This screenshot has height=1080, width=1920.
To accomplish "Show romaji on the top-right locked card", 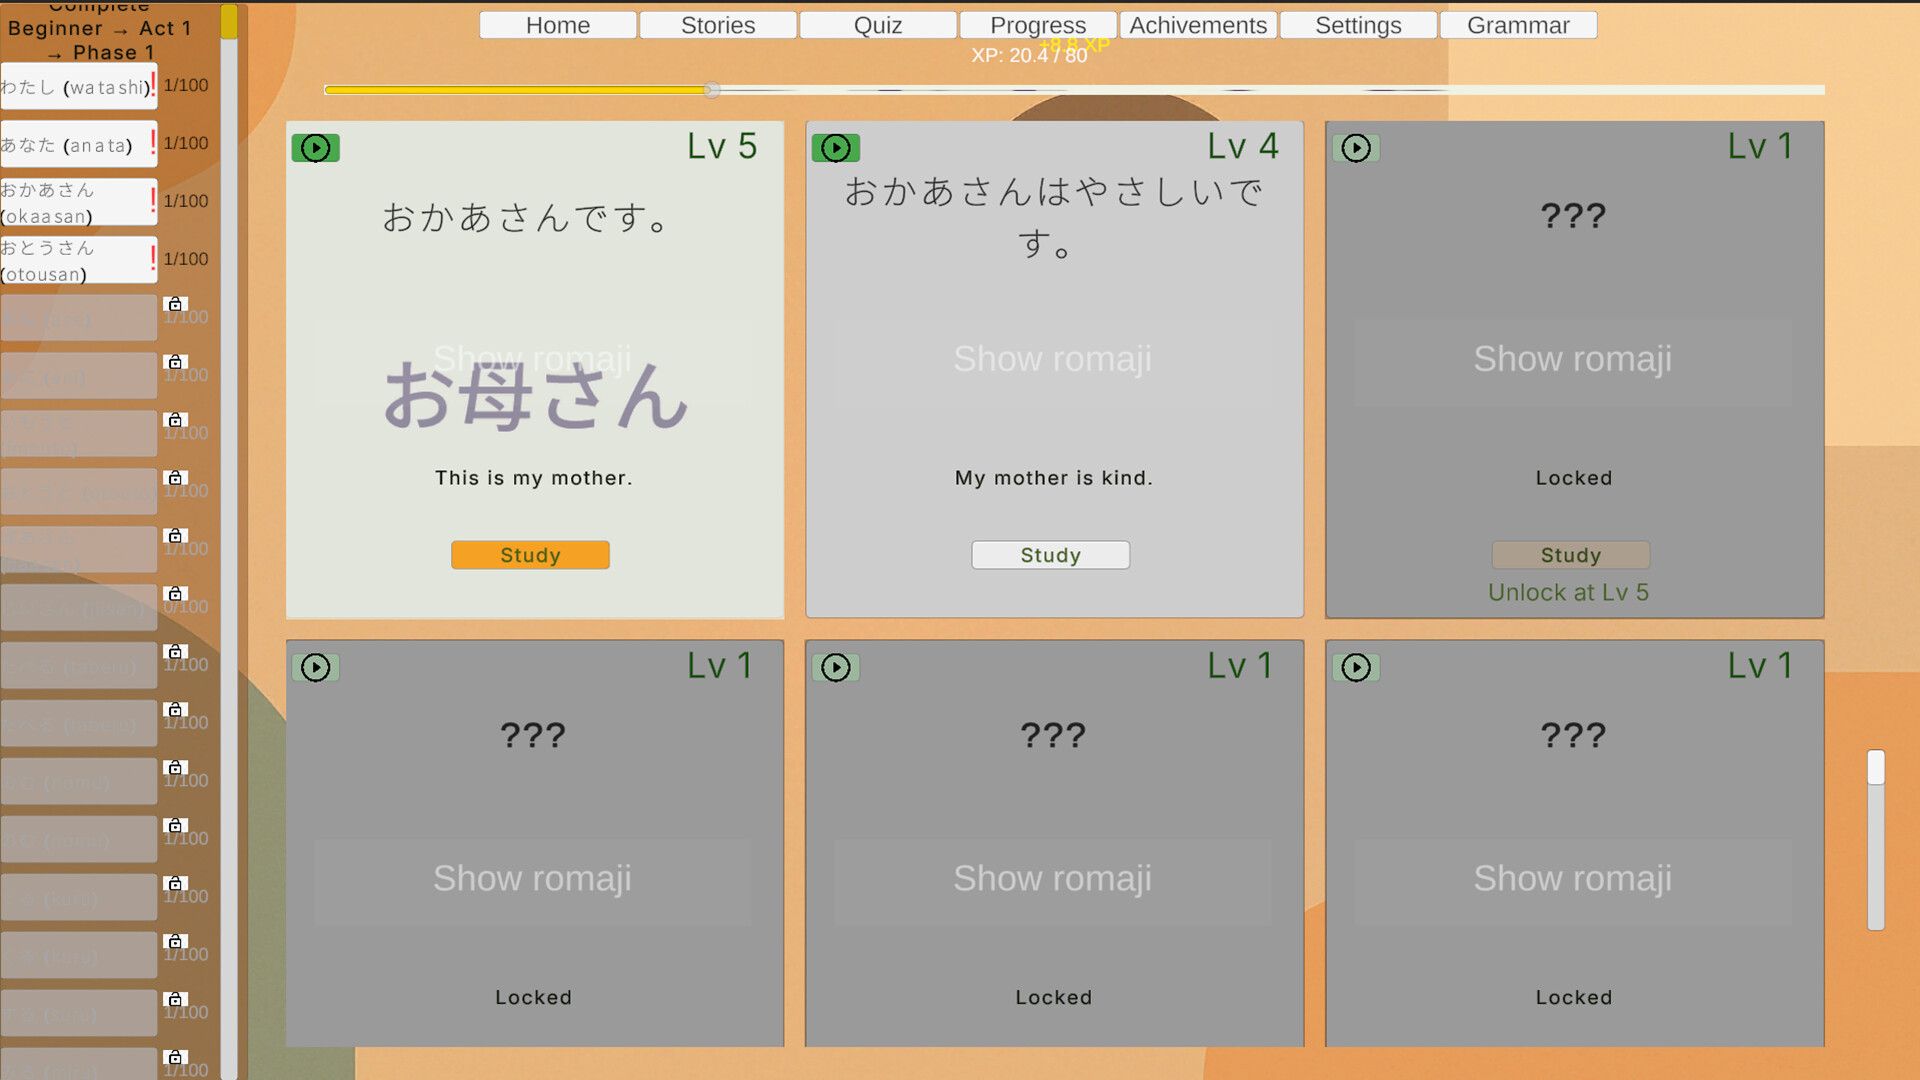I will pyautogui.click(x=1572, y=359).
